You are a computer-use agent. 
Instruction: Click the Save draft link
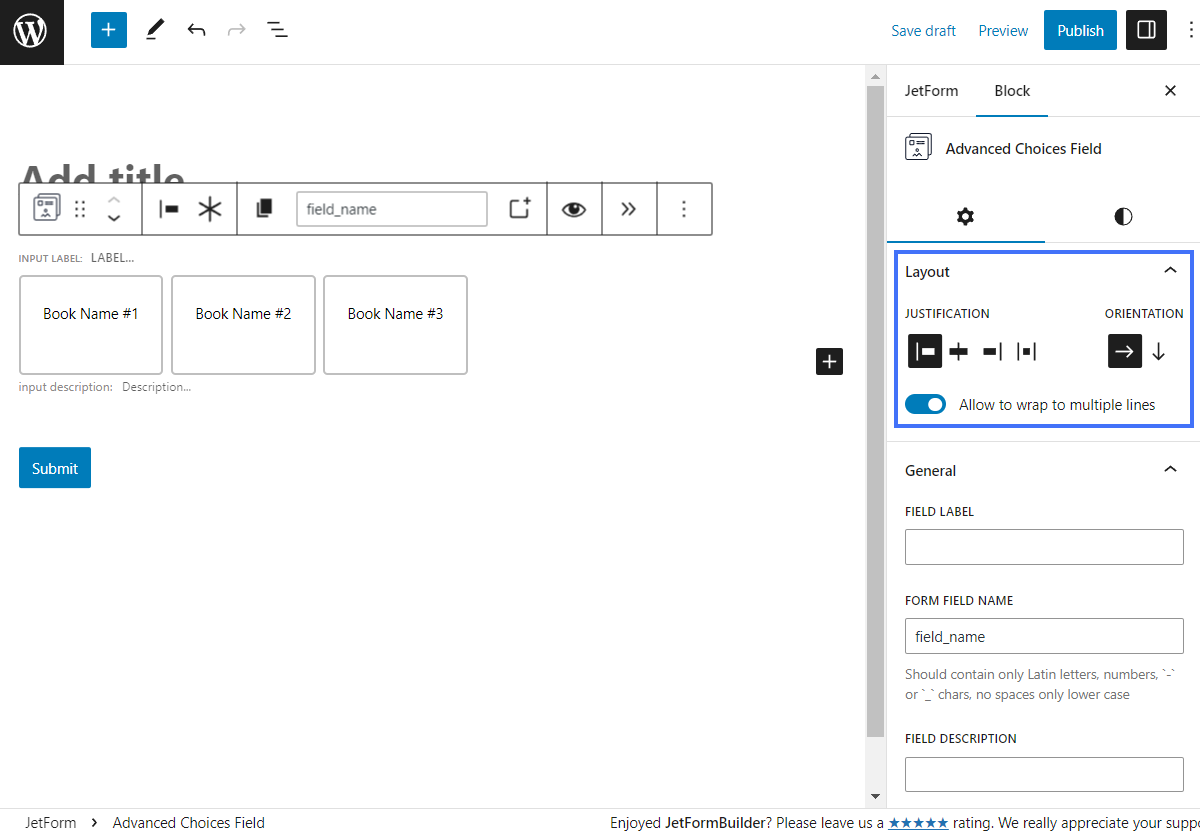click(923, 31)
